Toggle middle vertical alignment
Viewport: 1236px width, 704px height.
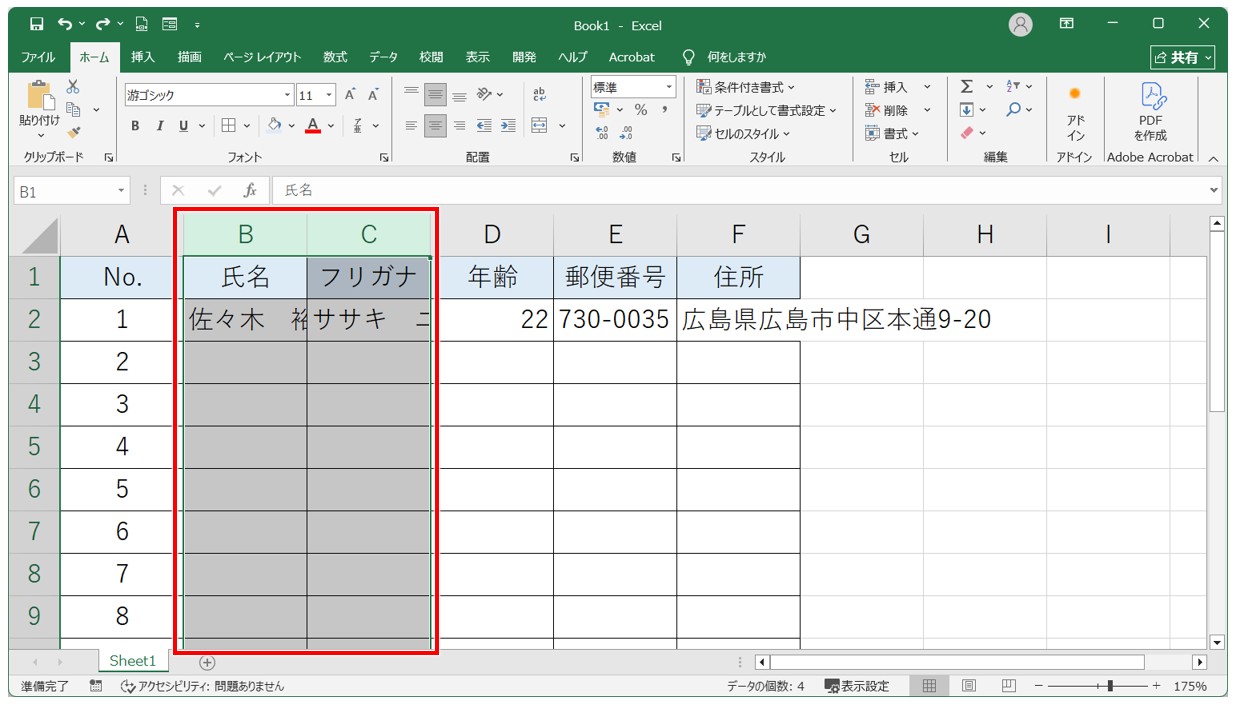point(435,95)
